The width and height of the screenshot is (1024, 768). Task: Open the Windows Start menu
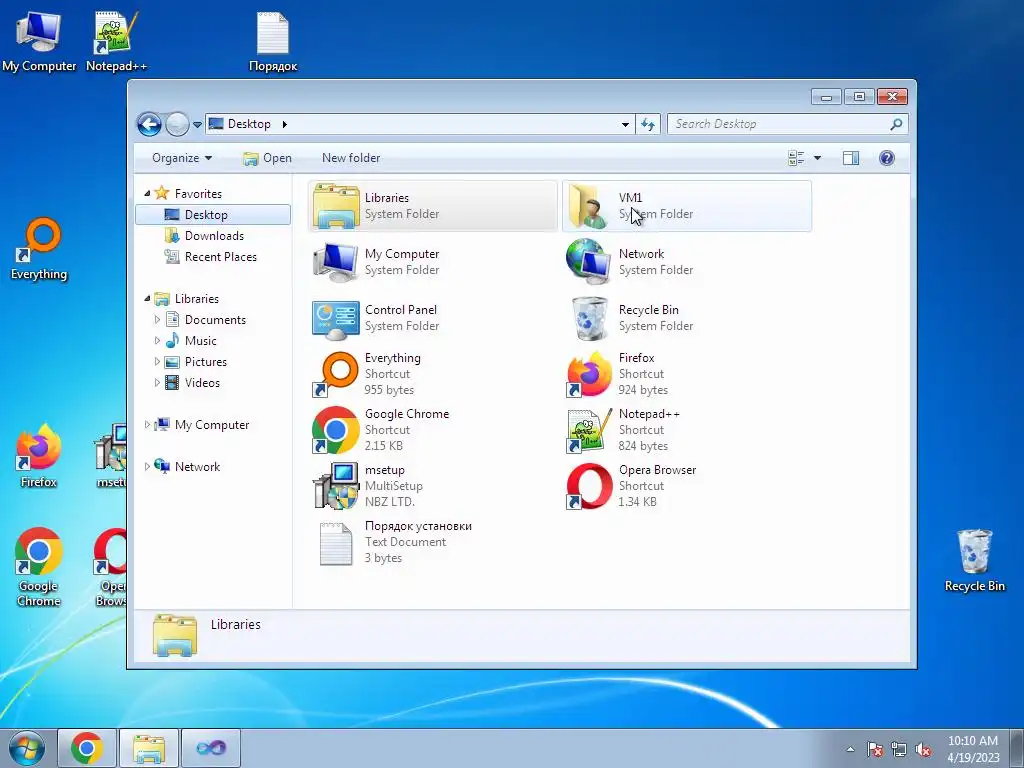(27, 748)
